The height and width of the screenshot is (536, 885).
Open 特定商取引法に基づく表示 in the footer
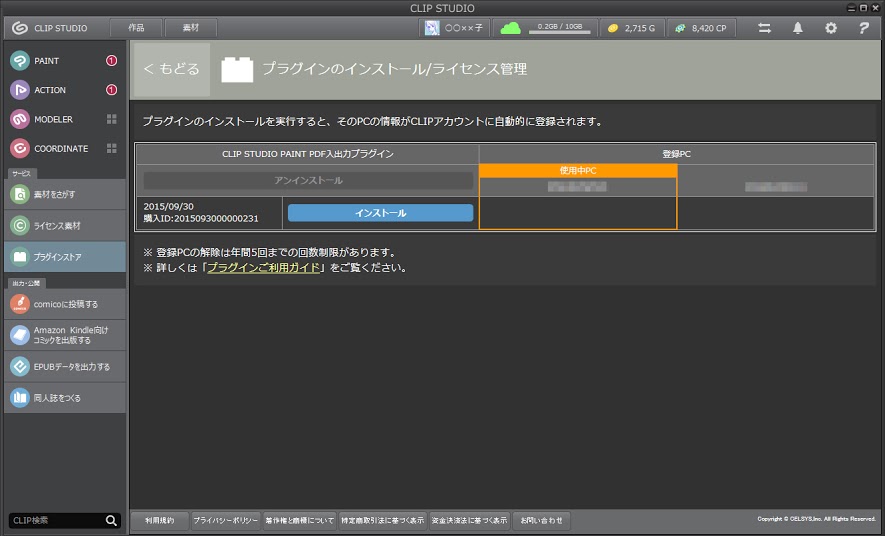[382, 520]
